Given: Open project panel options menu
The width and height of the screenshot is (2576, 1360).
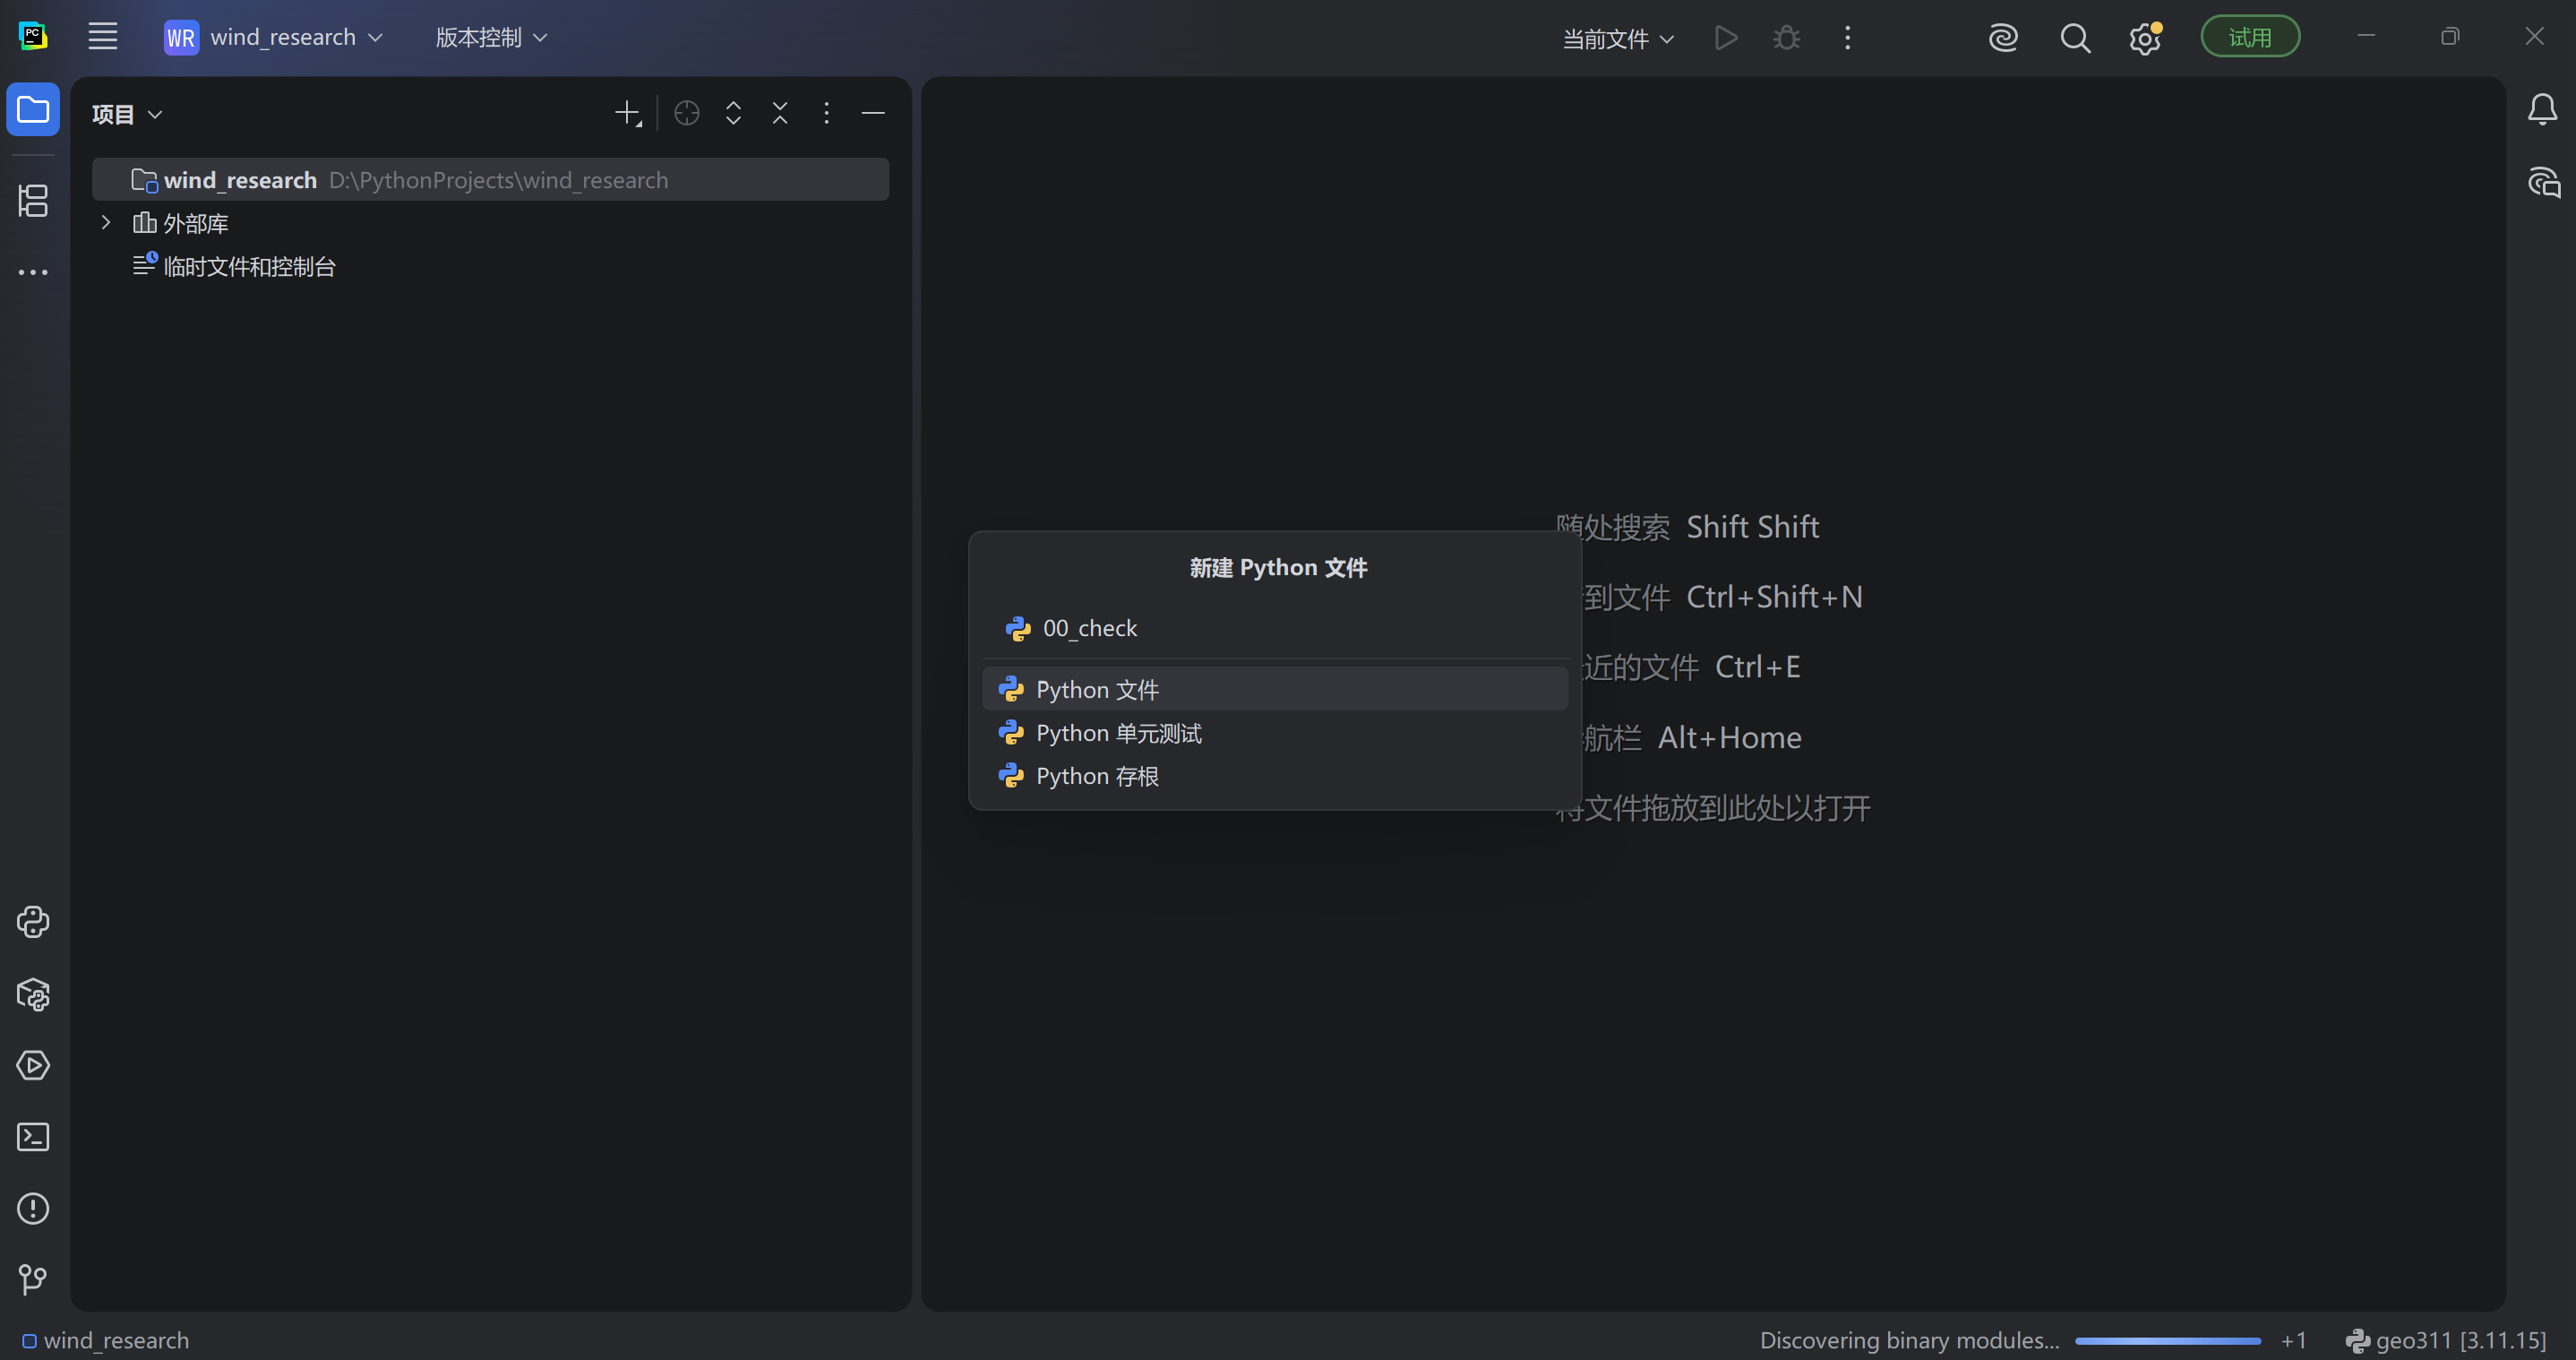Looking at the screenshot, I should (x=826, y=113).
